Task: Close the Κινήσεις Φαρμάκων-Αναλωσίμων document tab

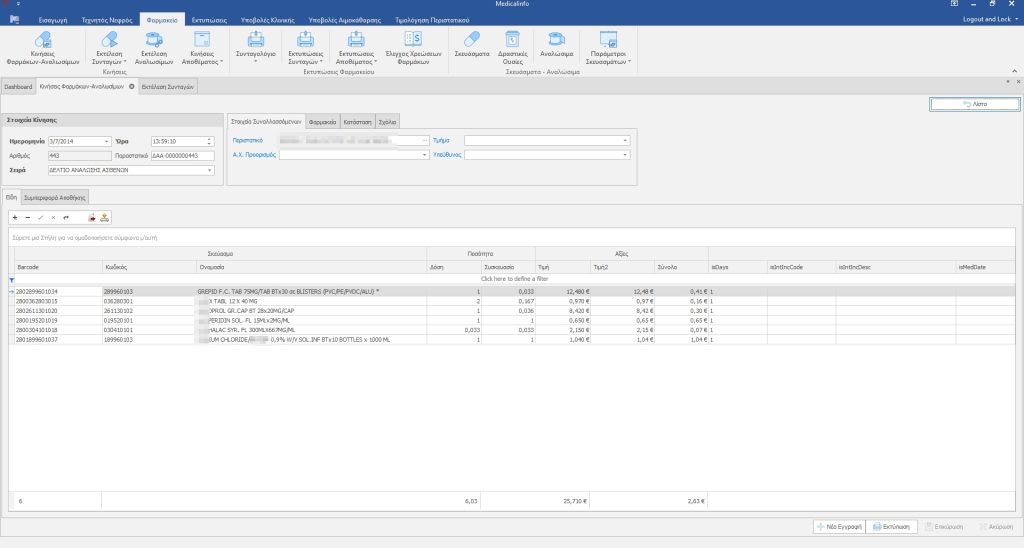Action: (131, 87)
